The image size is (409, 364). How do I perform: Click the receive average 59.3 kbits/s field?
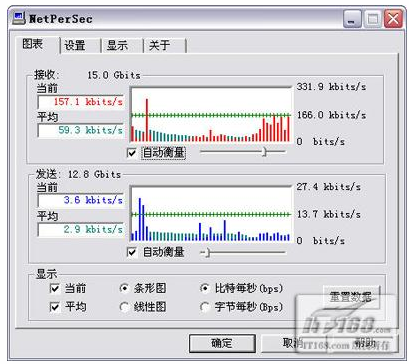81,130
